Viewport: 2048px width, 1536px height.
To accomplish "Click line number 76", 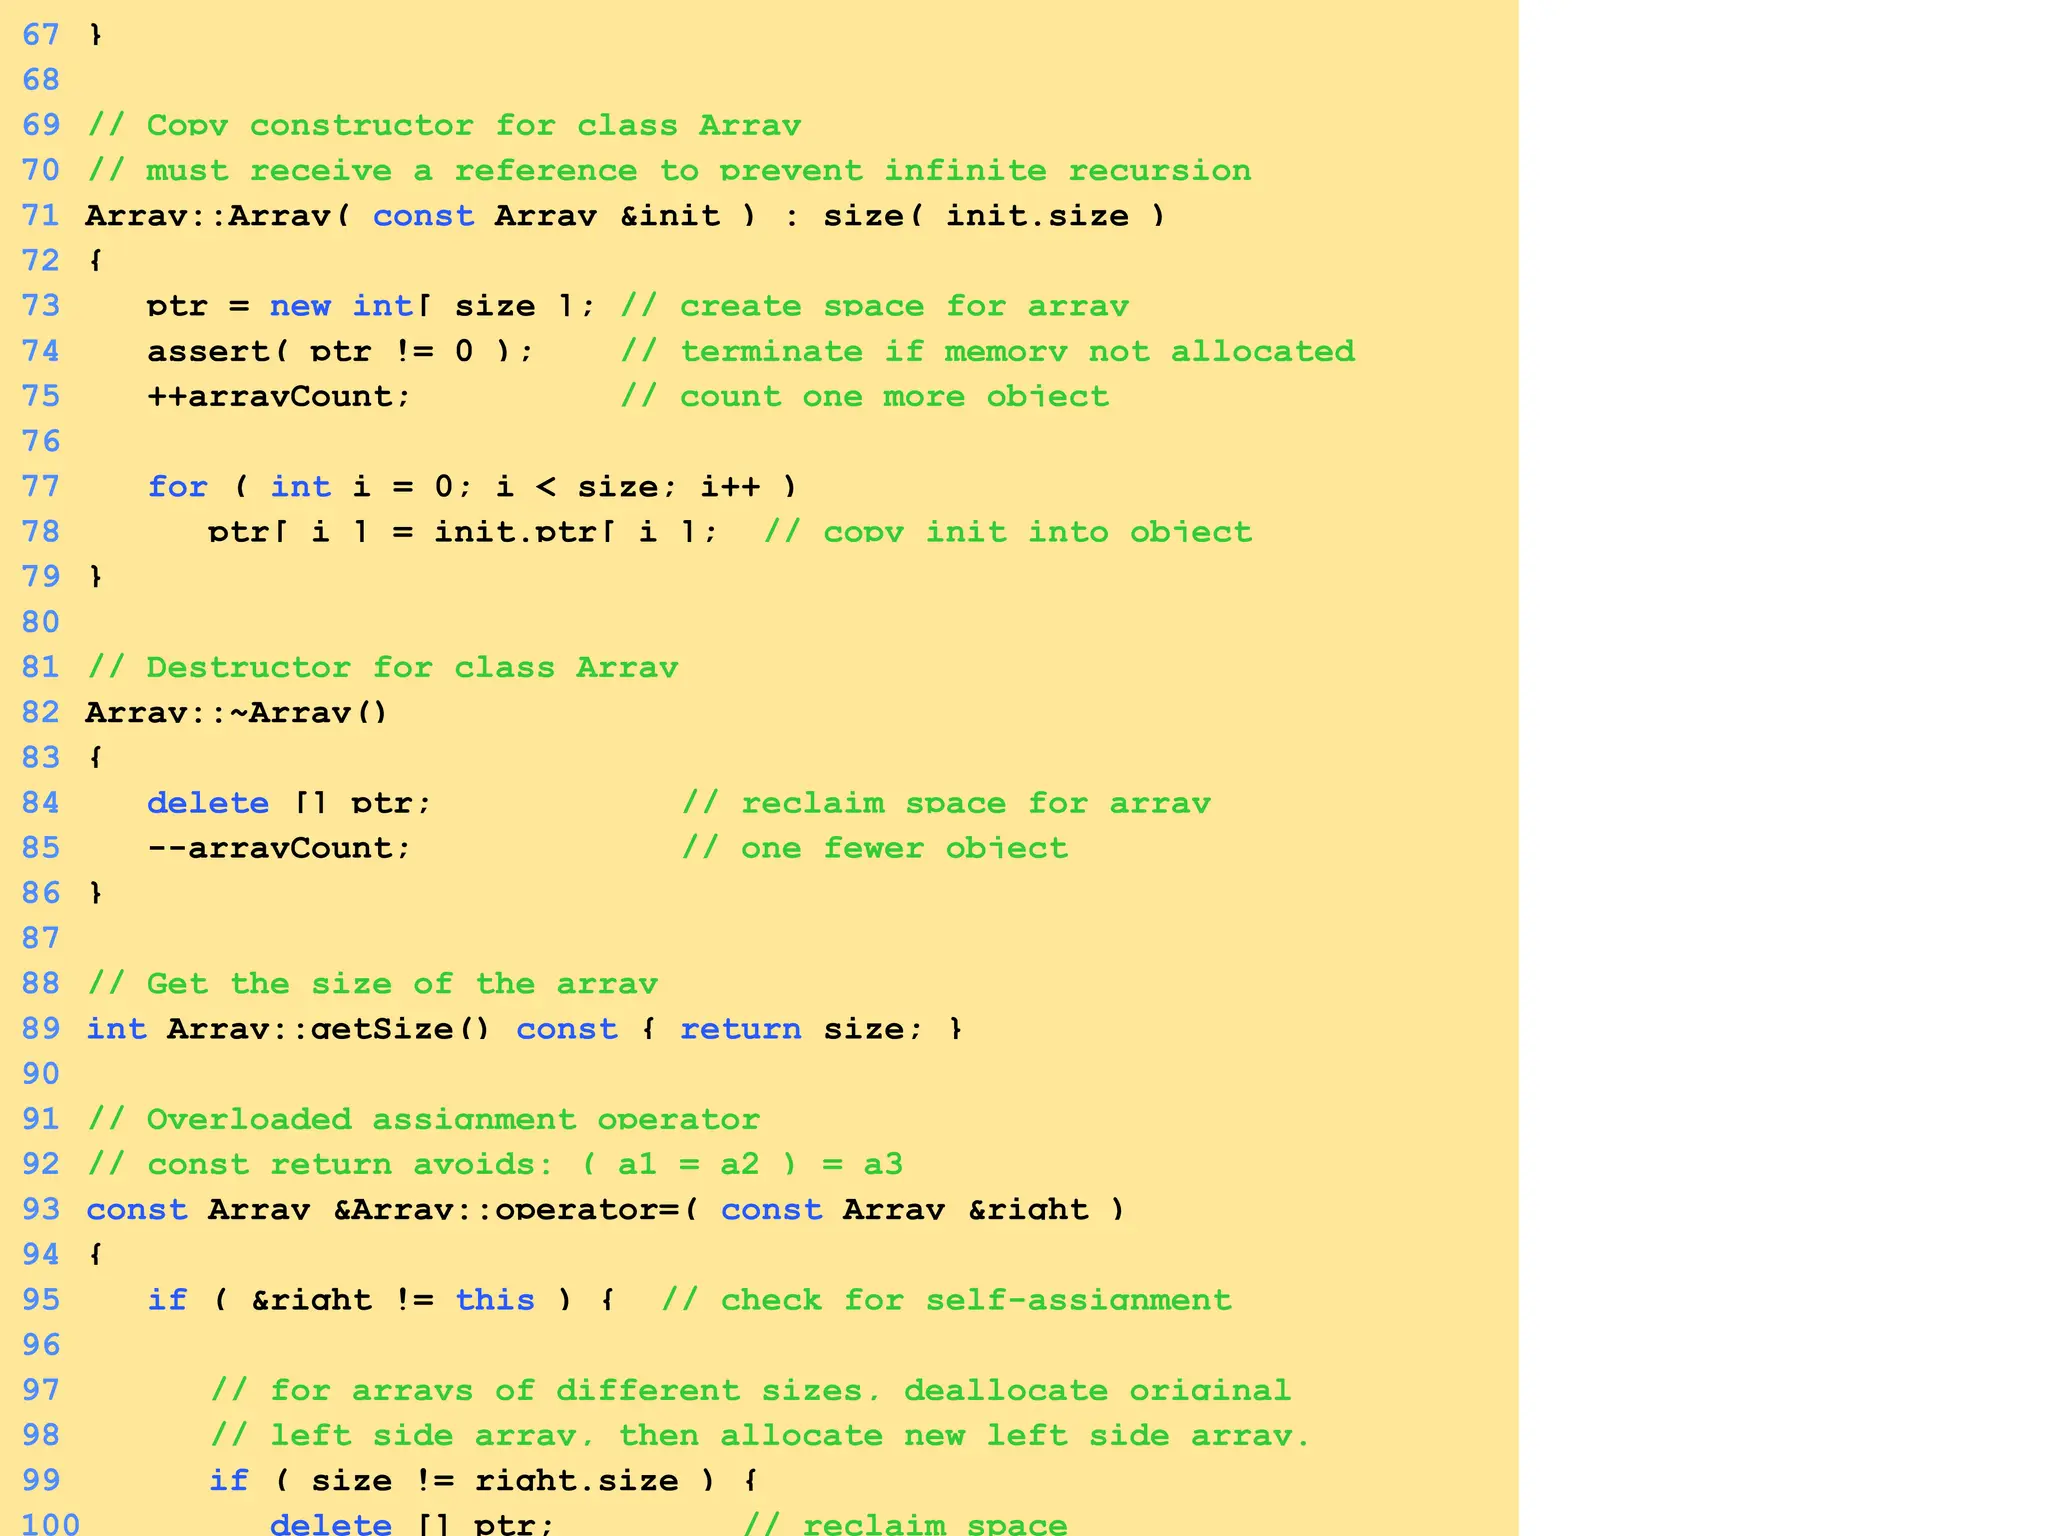I will point(41,441).
